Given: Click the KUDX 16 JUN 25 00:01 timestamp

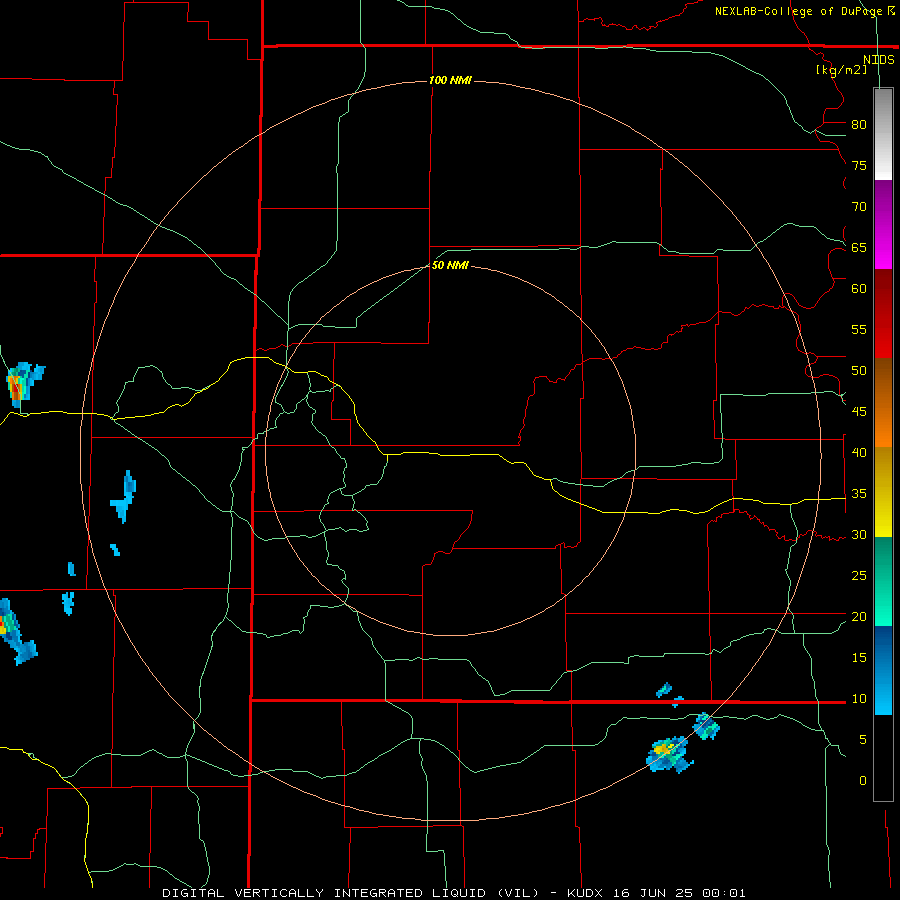Looking at the screenshot, I should pos(656,893).
